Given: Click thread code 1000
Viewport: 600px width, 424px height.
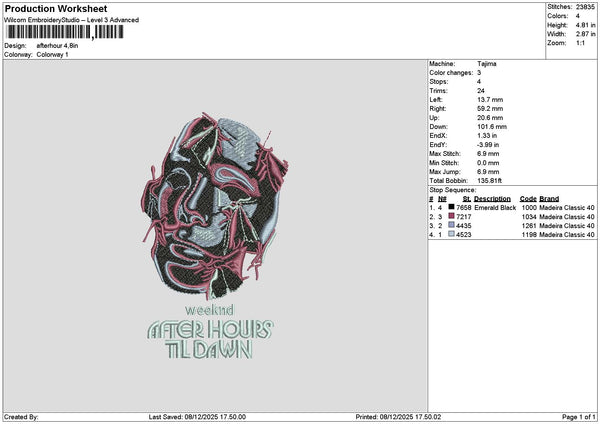Looking at the screenshot, I should click(529, 208).
